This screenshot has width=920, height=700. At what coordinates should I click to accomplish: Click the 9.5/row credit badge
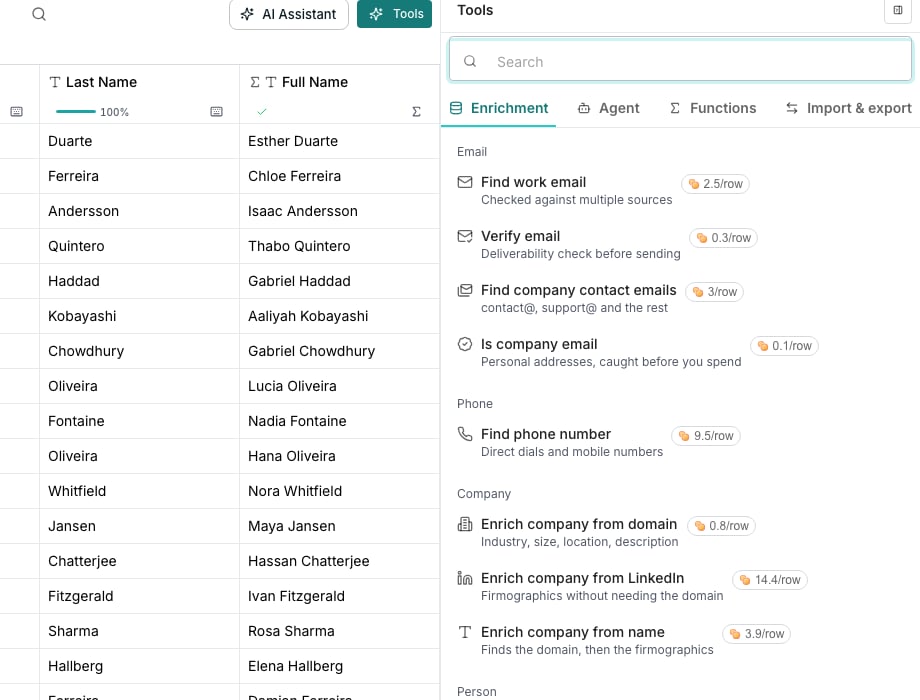click(706, 435)
